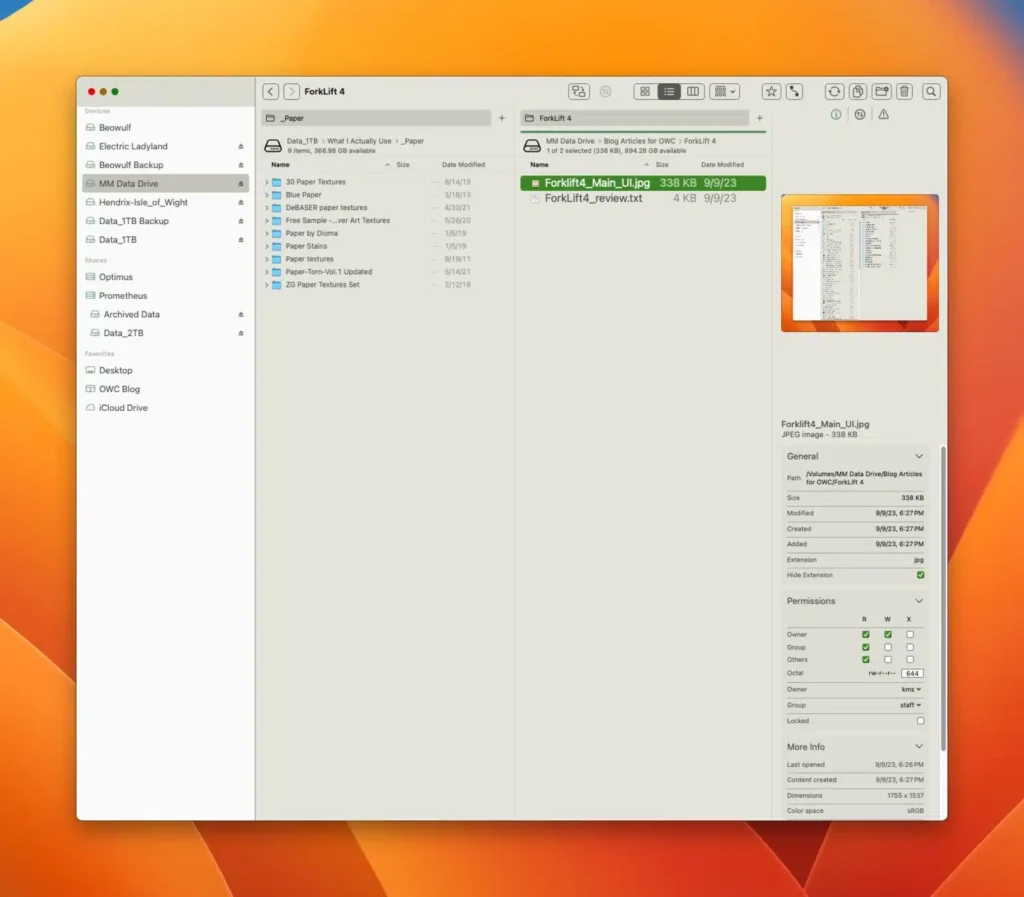
Task: Uncheck Owner write permission
Action: [887, 634]
